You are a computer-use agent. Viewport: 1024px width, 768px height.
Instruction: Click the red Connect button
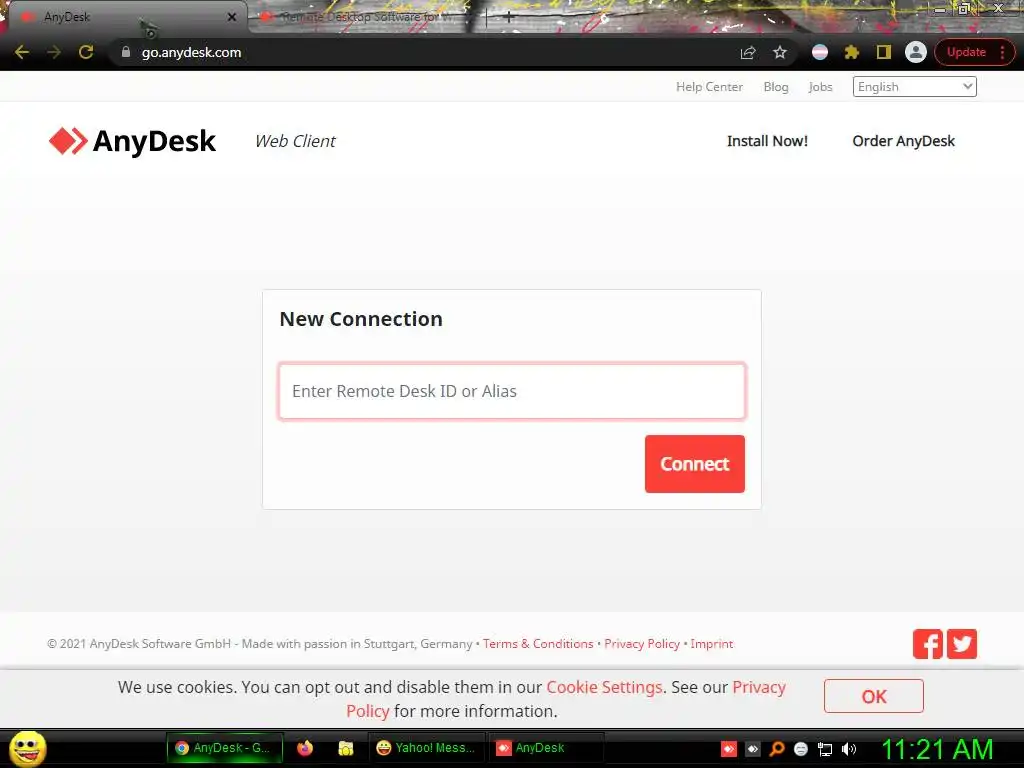tap(694, 464)
